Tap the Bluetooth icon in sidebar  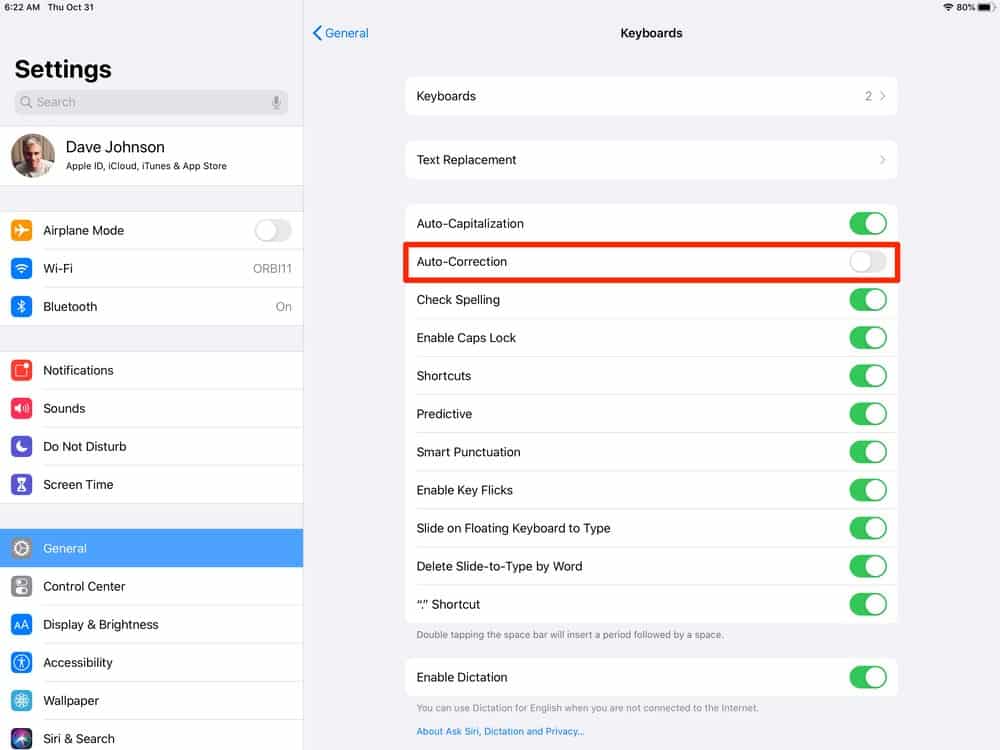coord(21,306)
